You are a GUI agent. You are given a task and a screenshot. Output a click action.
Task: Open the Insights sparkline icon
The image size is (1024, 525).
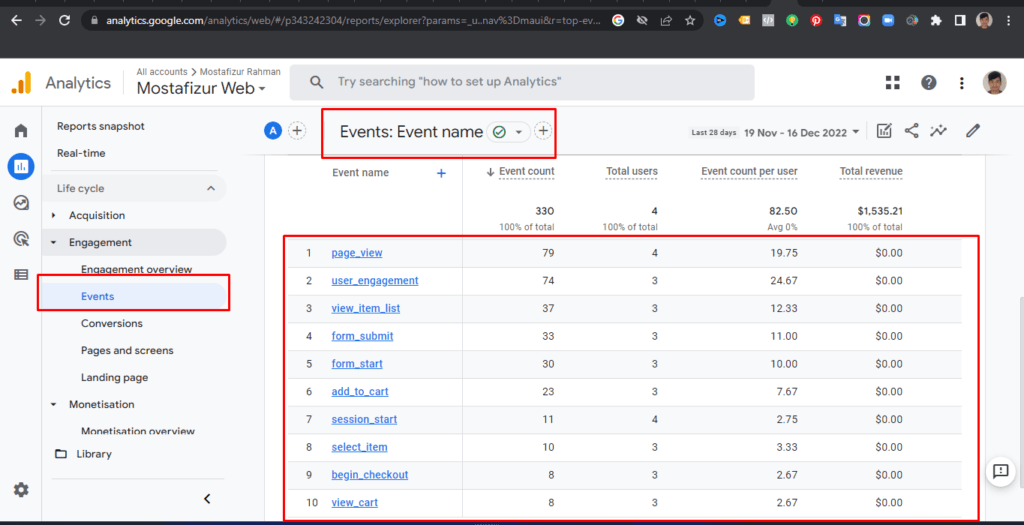(x=938, y=131)
